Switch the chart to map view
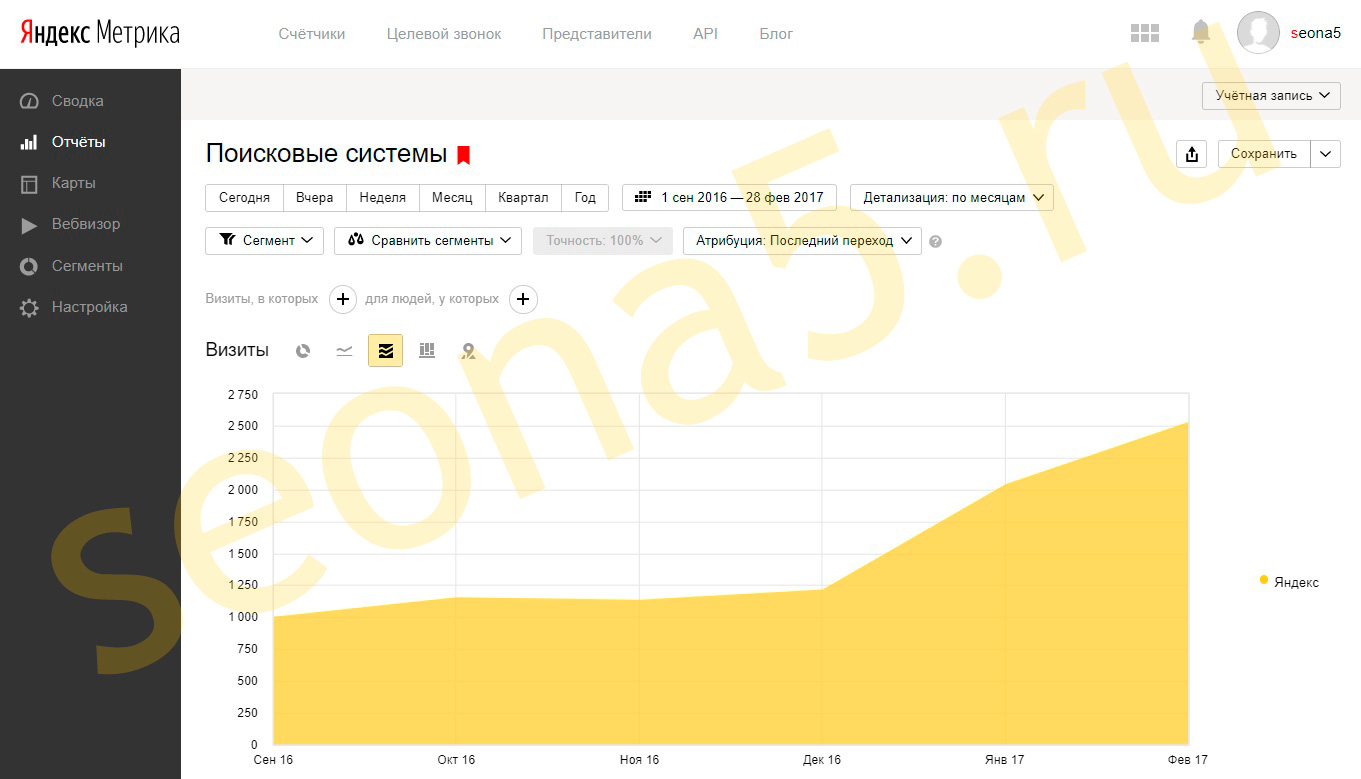Screen dimensions: 1361x779 tap(468, 351)
